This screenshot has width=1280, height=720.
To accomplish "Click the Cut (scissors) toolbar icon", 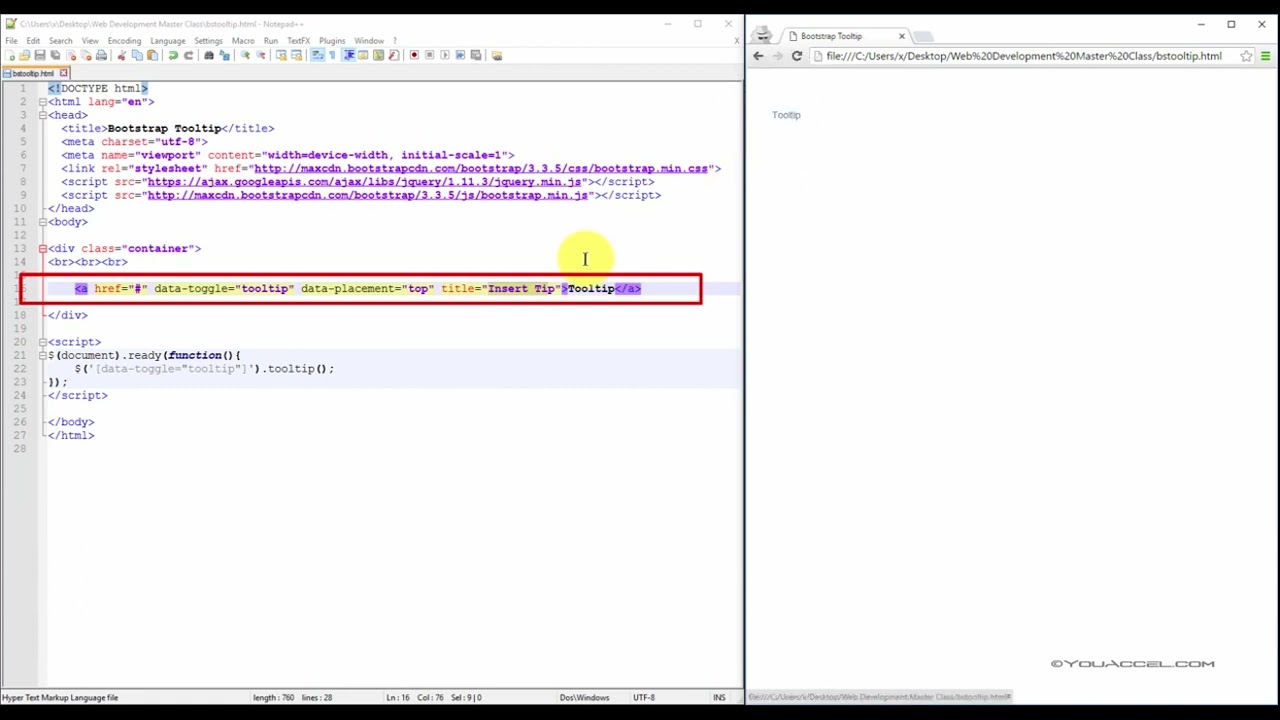I will coord(121,55).
